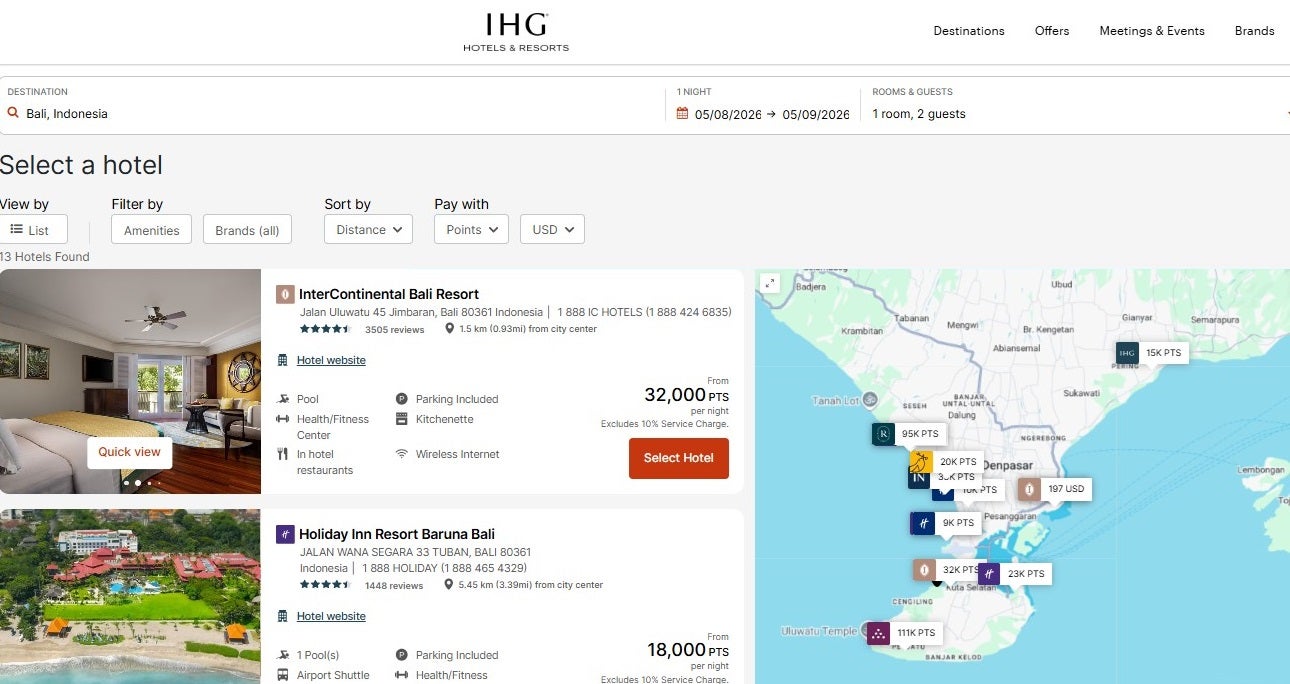Open the USD currency dropdown

pos(552,229)
